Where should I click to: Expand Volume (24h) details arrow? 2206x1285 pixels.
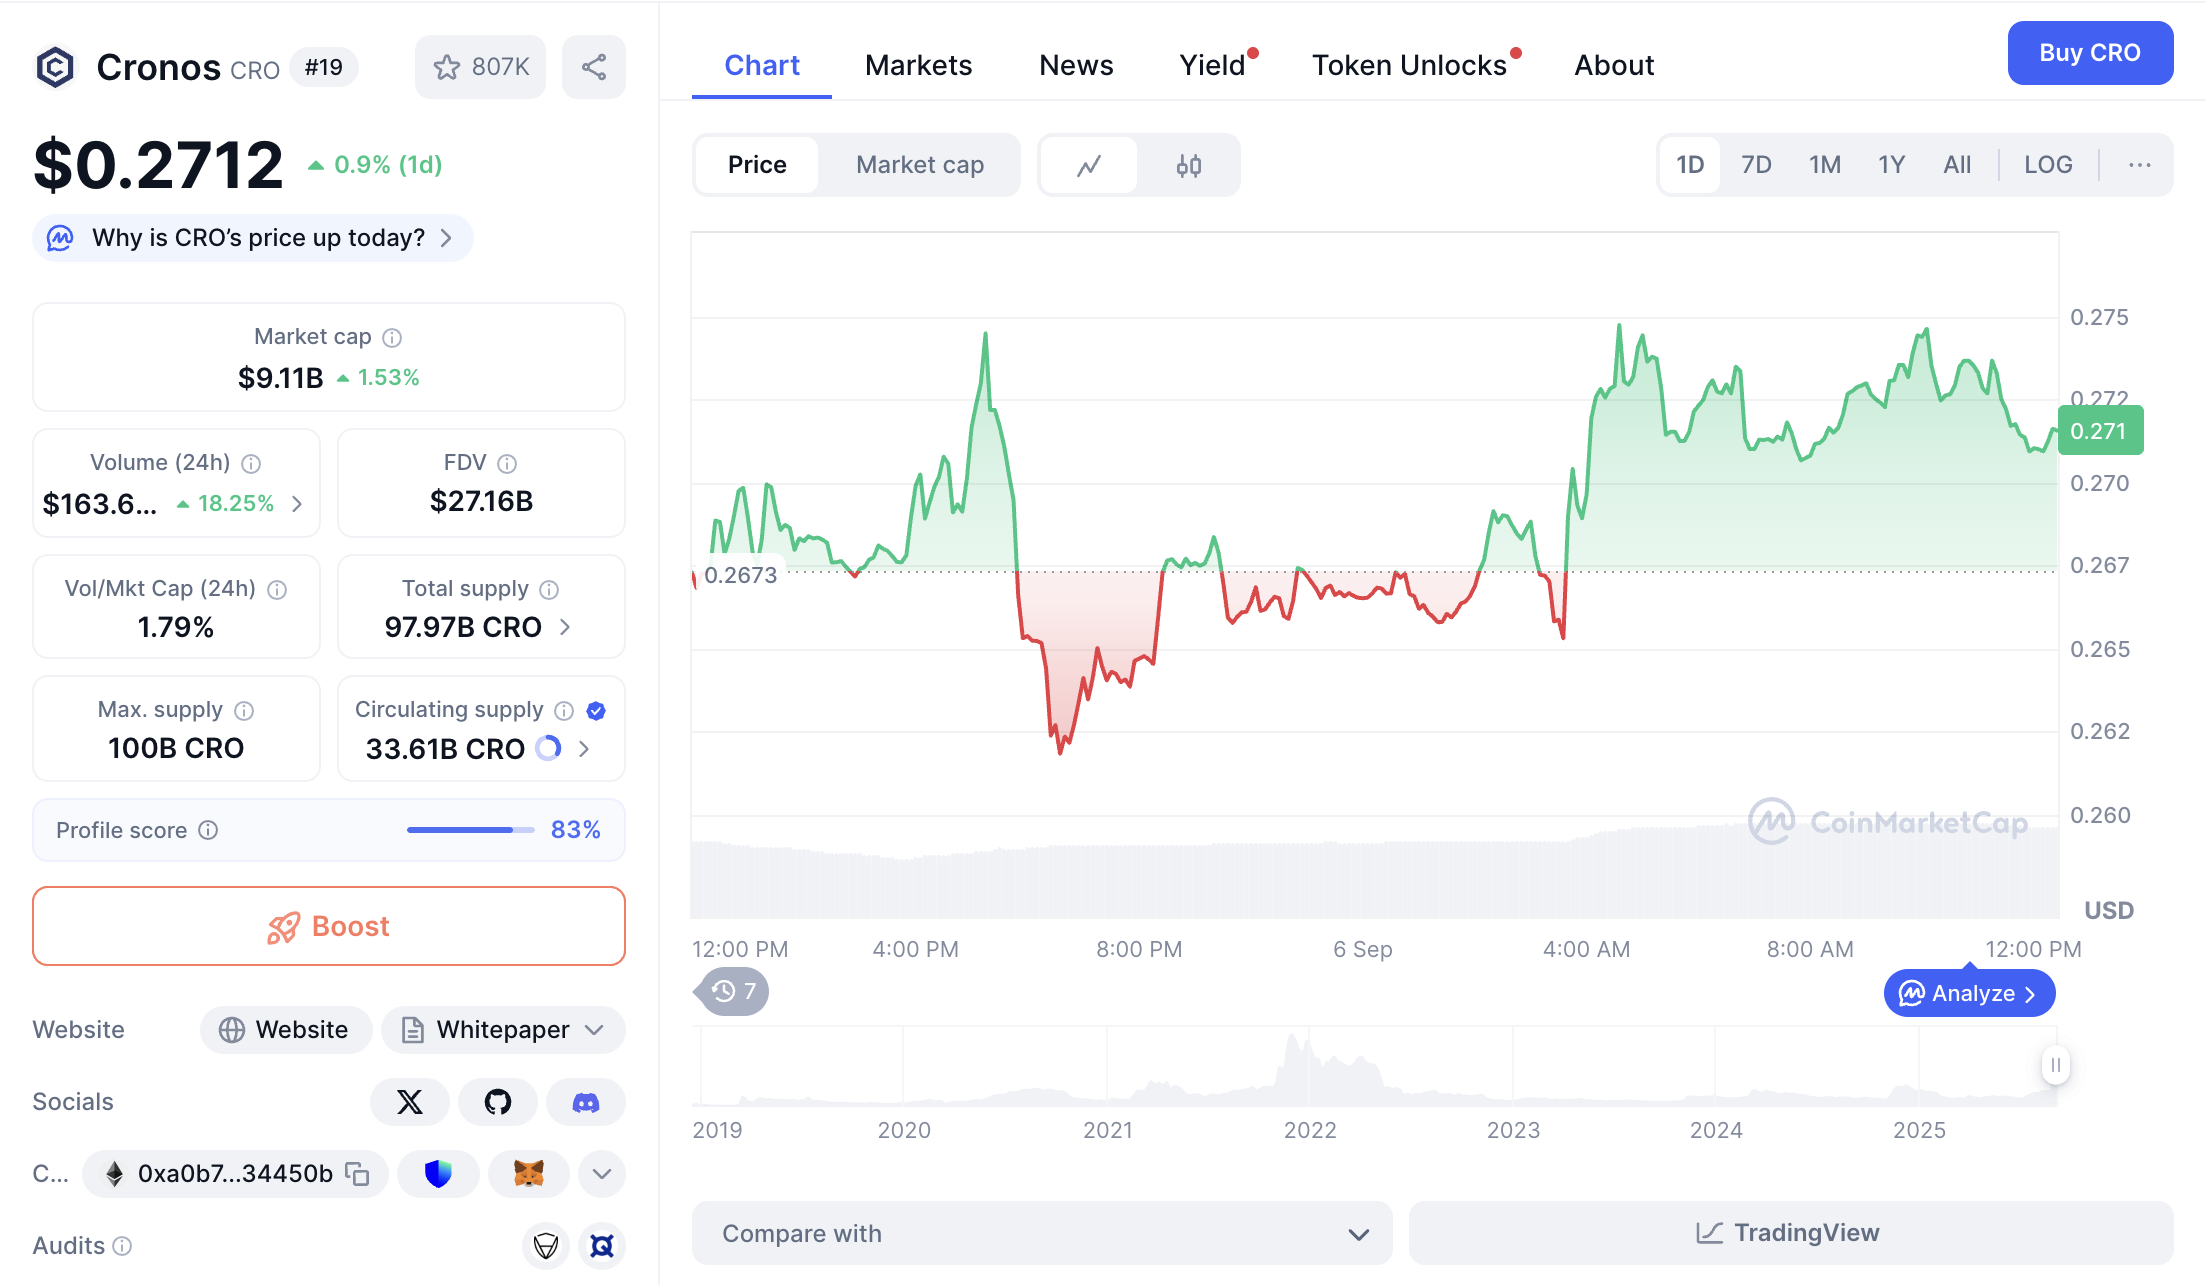pyautogui.click(x=297, y=504)
